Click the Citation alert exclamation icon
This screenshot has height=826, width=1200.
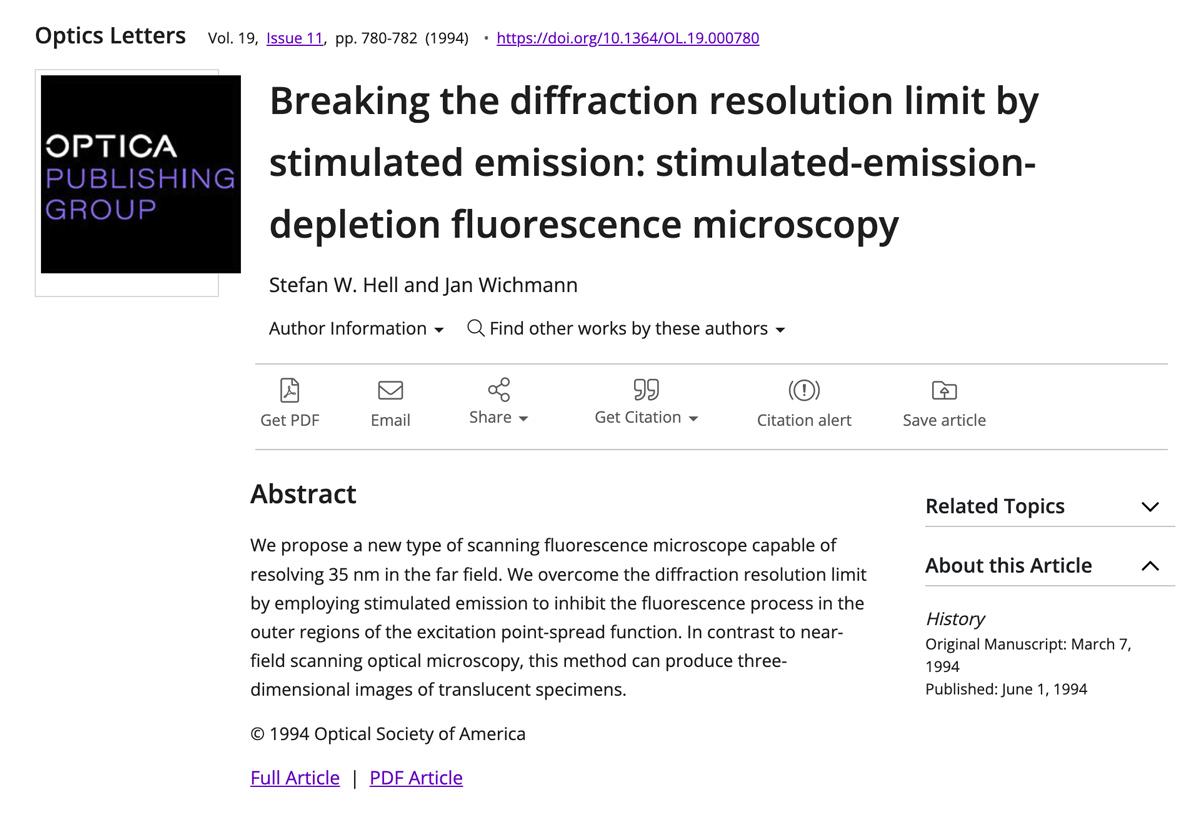point(804,390)
